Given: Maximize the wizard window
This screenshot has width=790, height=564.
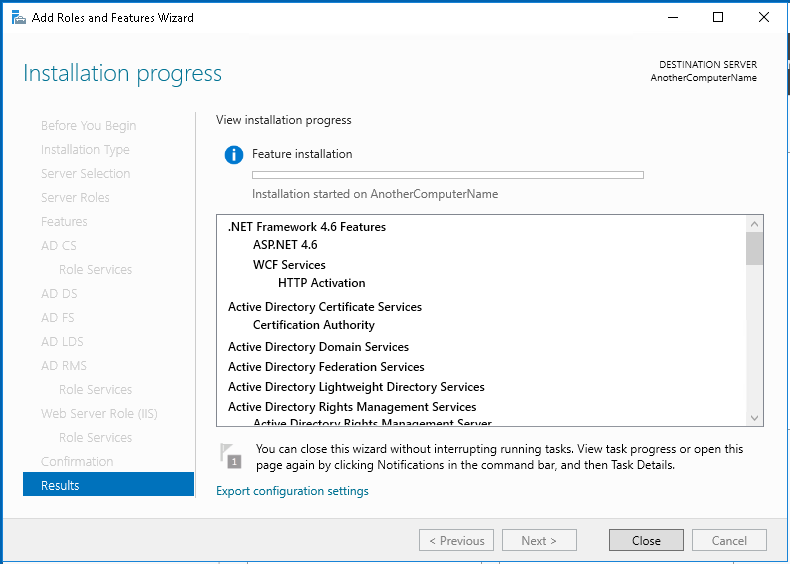Looking at the screenshot, I should (718, 17).
